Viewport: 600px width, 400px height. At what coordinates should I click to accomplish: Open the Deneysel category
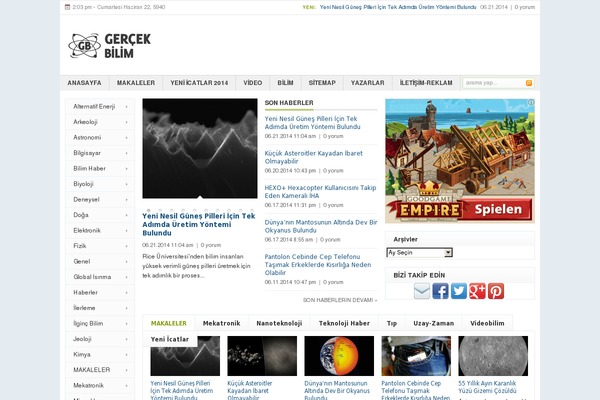[86, 199]
